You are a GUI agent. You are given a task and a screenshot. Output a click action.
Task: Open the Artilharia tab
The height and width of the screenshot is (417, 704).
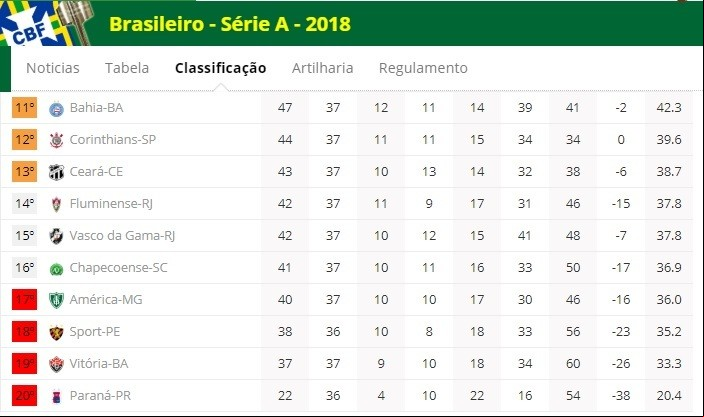[322, 68]
